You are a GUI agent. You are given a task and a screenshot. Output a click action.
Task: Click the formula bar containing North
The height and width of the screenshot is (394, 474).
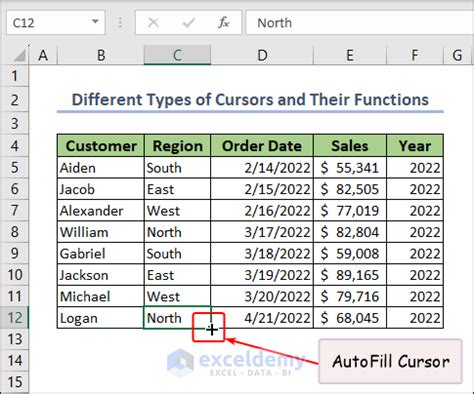tap(360, 23)
